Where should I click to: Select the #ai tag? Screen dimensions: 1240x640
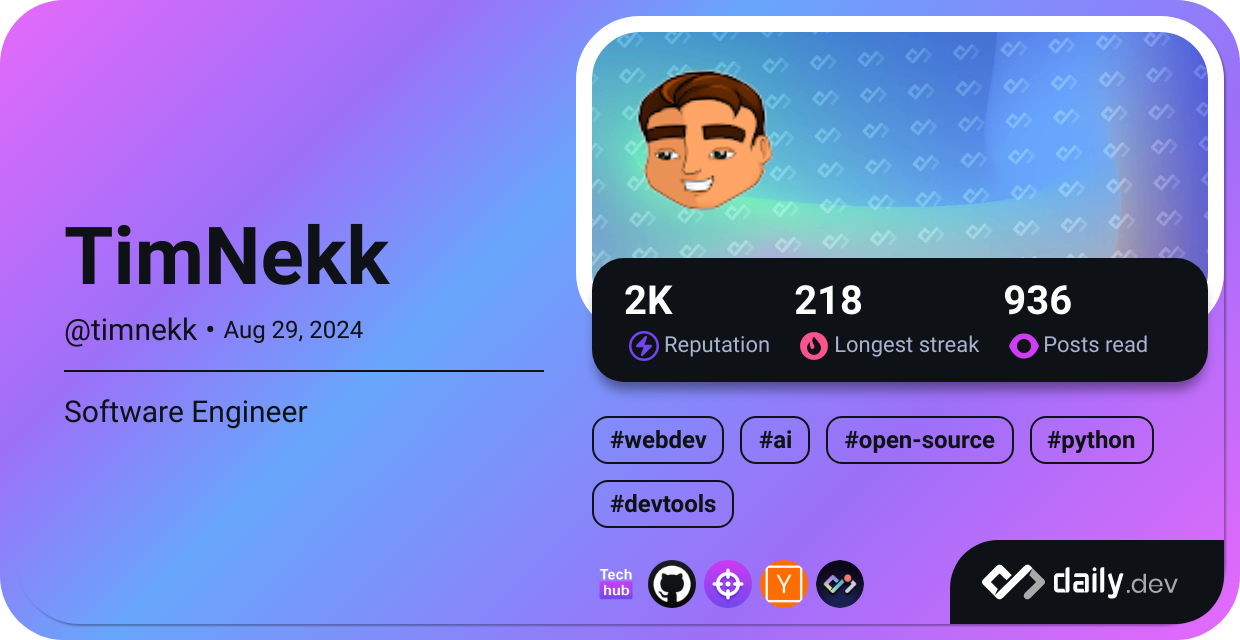775,441
